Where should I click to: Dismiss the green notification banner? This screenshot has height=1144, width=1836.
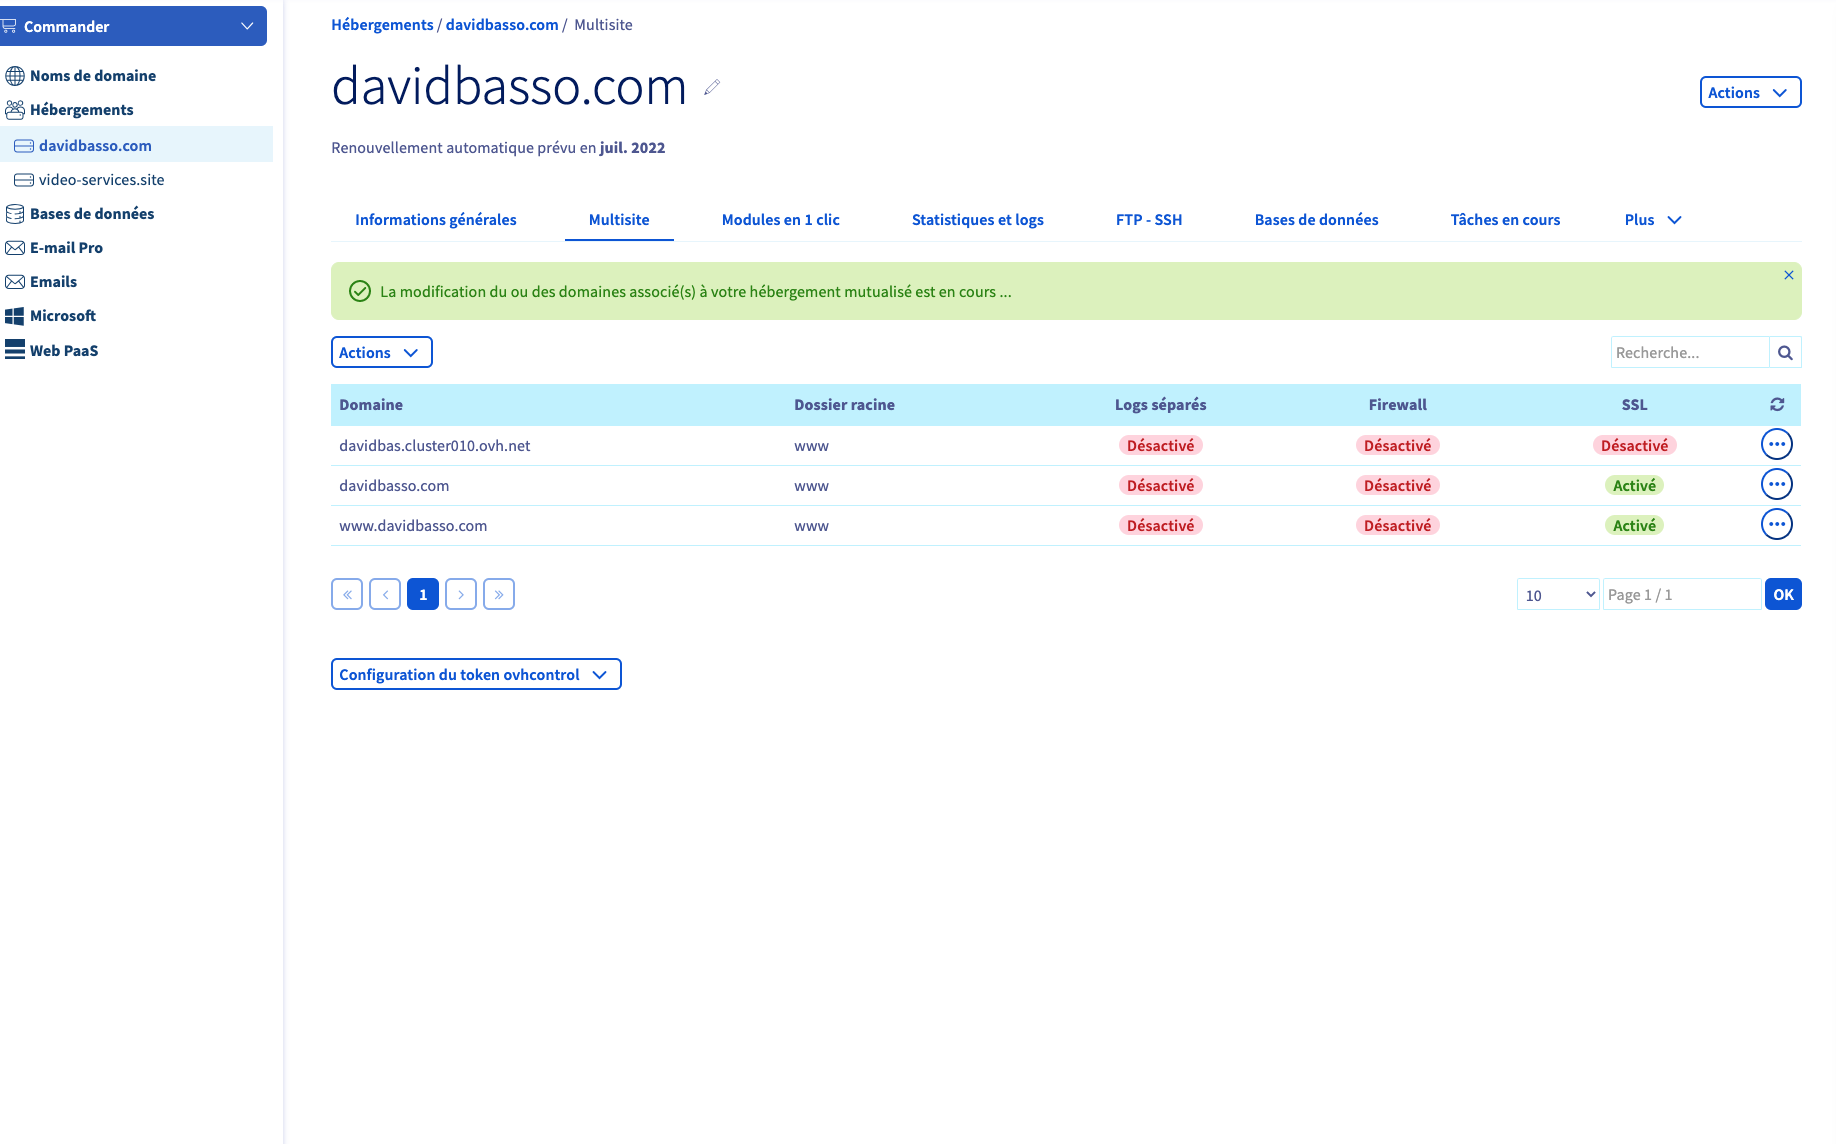1788,275
